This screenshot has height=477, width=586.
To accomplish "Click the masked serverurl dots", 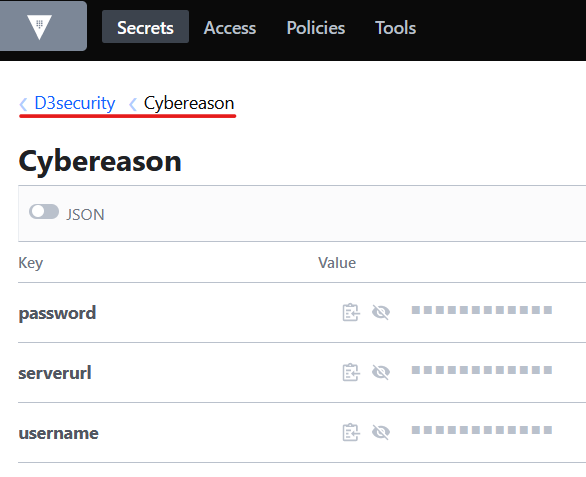I will tap(482, 370).
